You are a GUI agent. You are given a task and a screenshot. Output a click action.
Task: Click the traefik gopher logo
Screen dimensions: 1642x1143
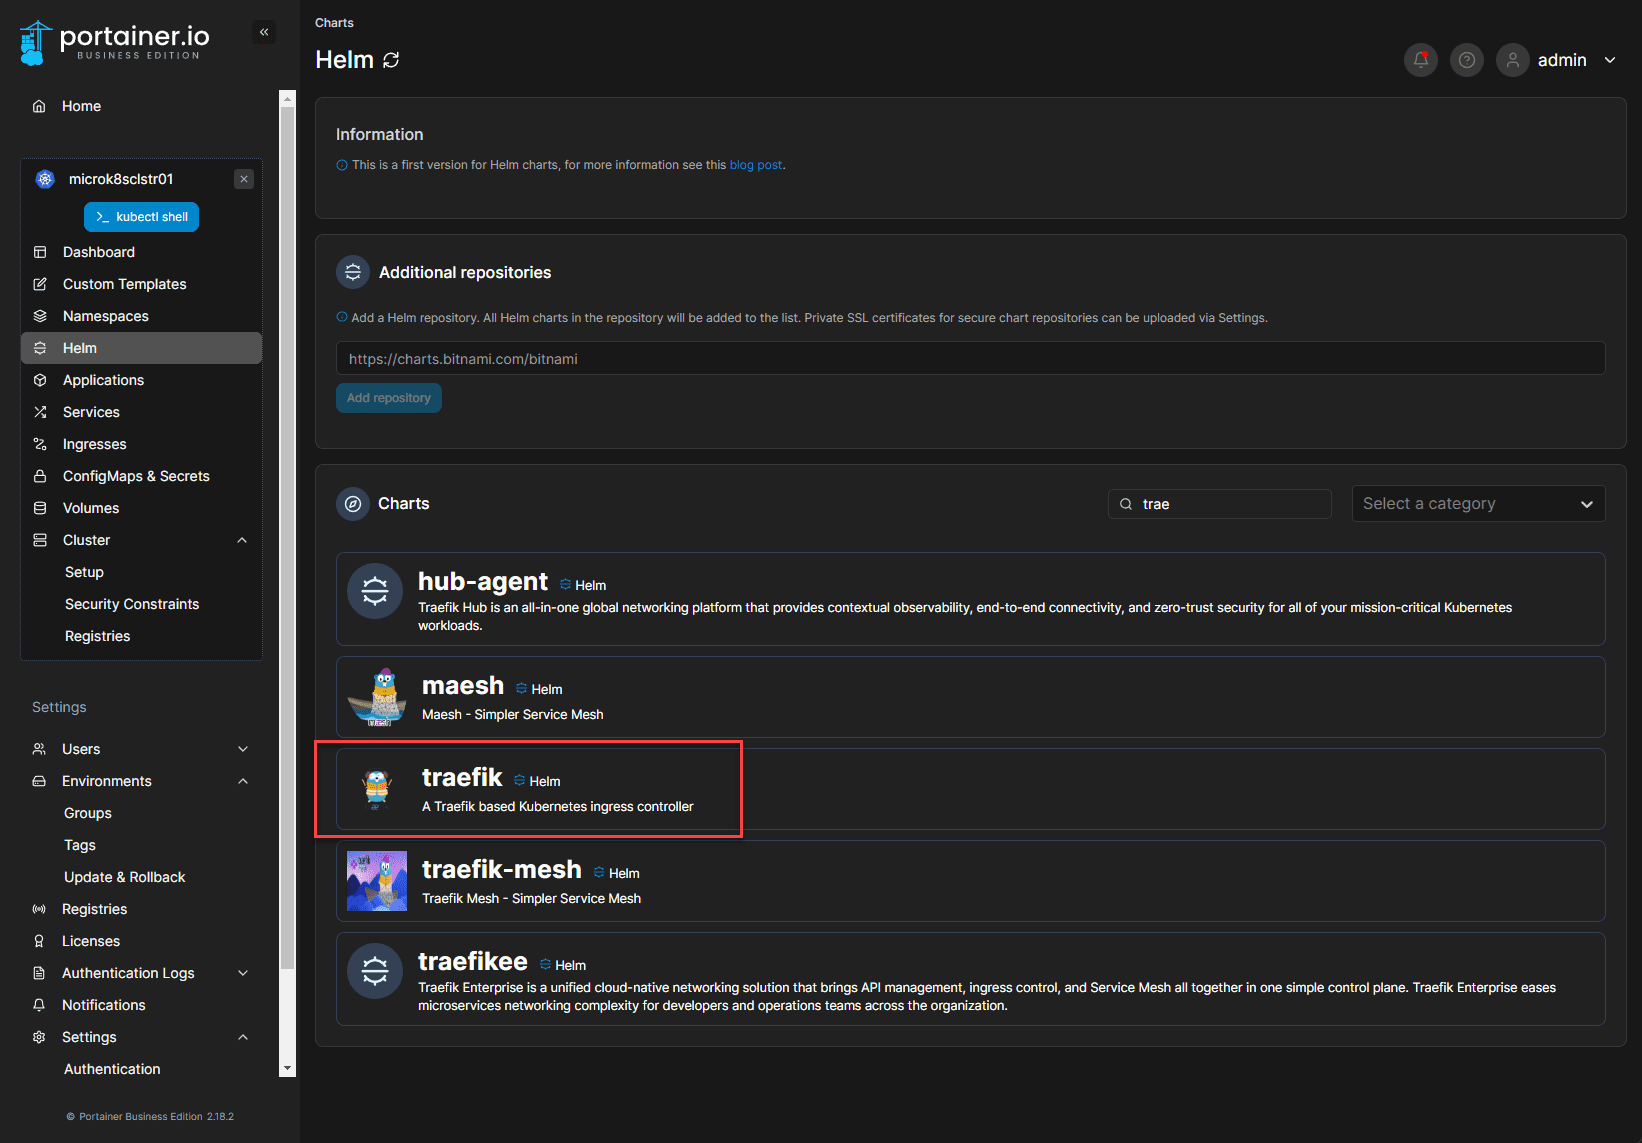point(377,789)
